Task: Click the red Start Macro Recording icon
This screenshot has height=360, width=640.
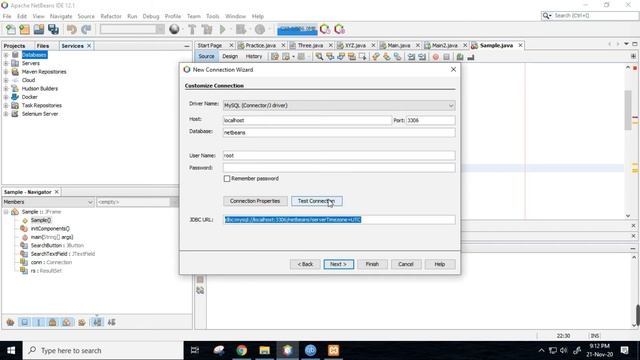Action: point(436,57)
